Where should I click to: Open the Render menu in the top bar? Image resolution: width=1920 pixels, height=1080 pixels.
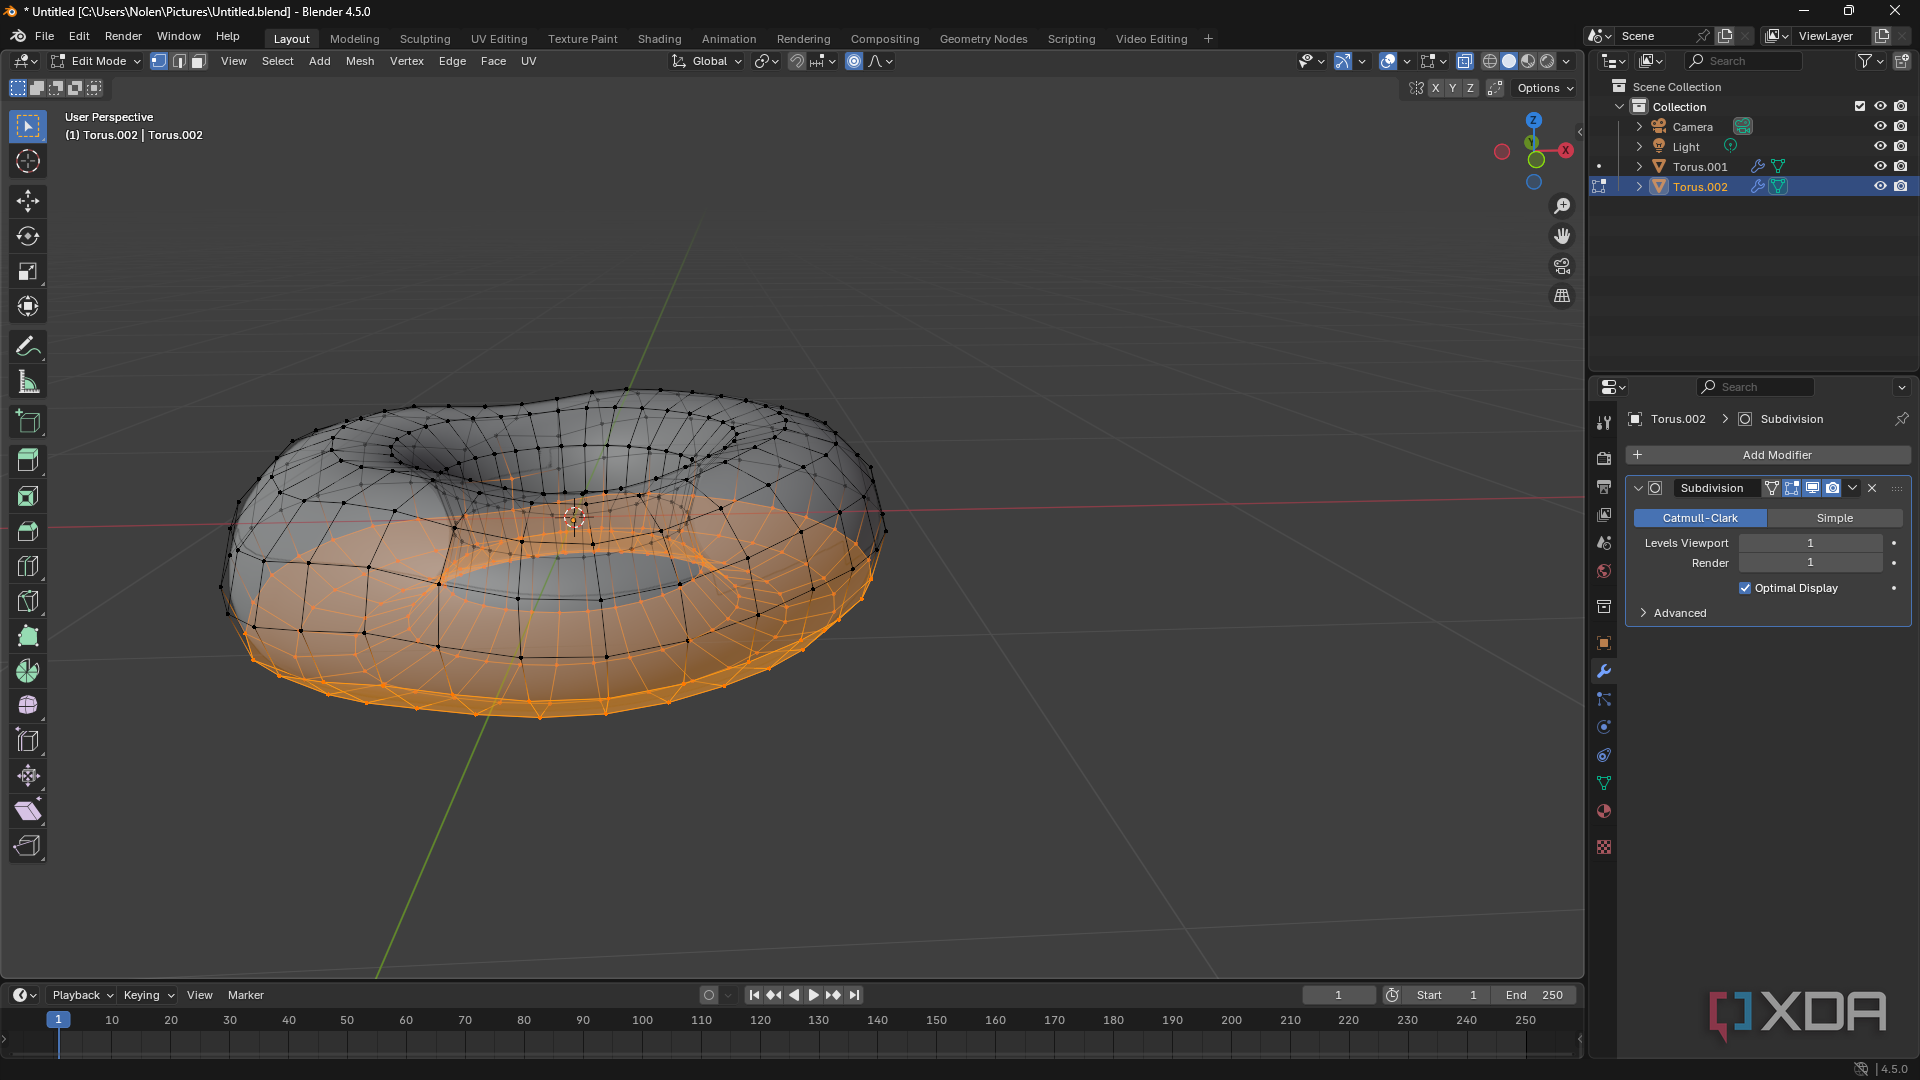[123, 36]
